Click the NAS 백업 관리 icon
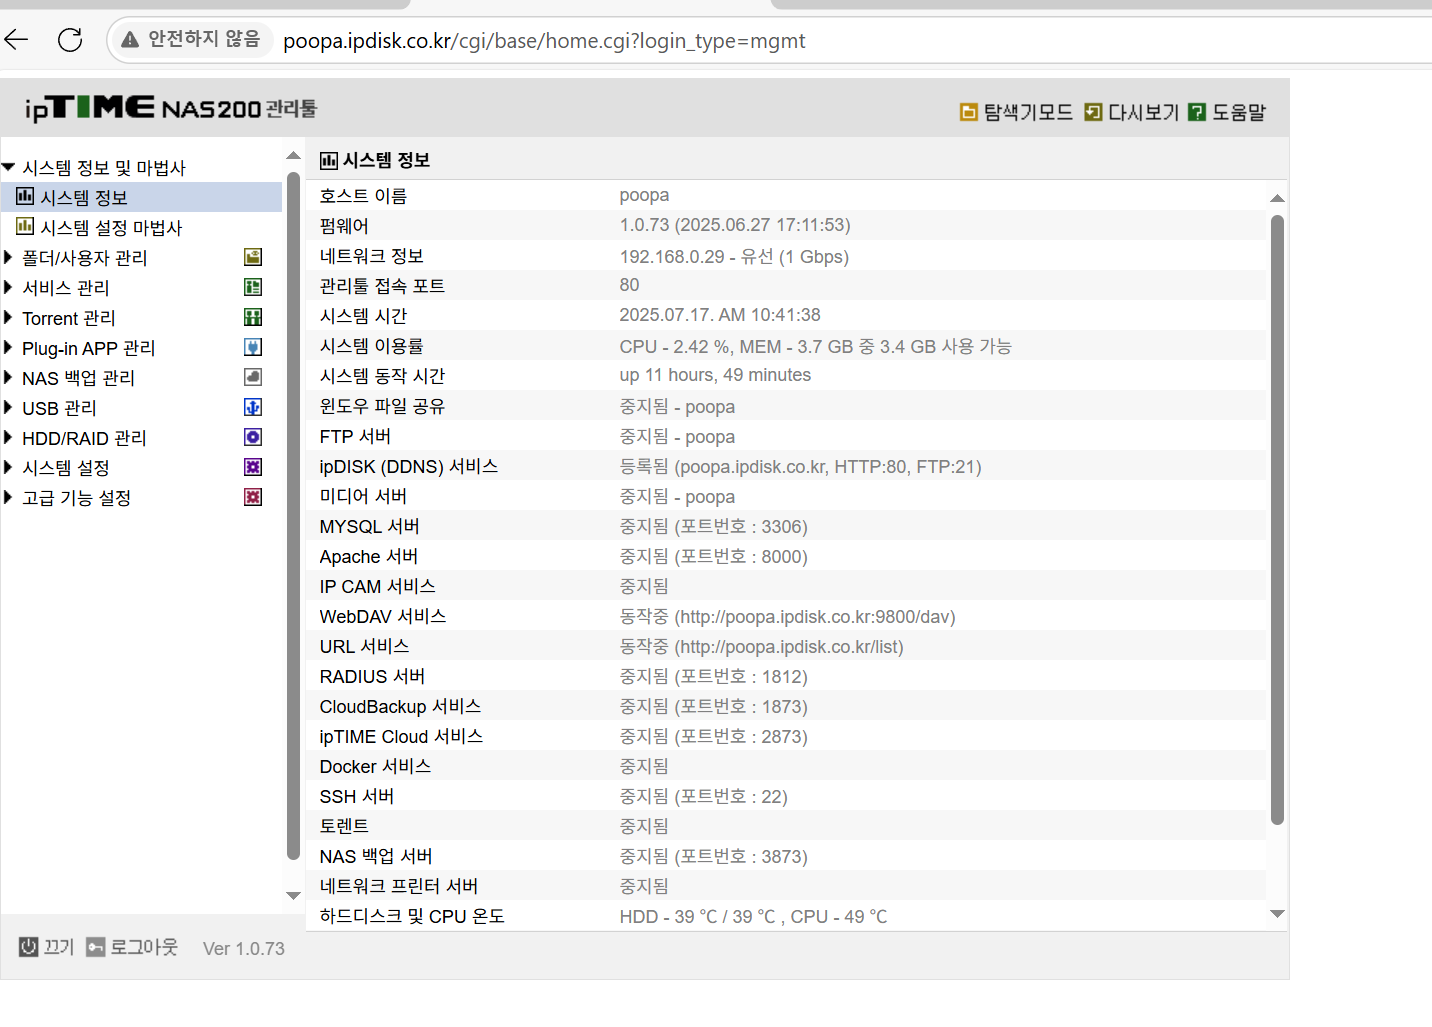1432x1027 pixels. click(253, 378)
